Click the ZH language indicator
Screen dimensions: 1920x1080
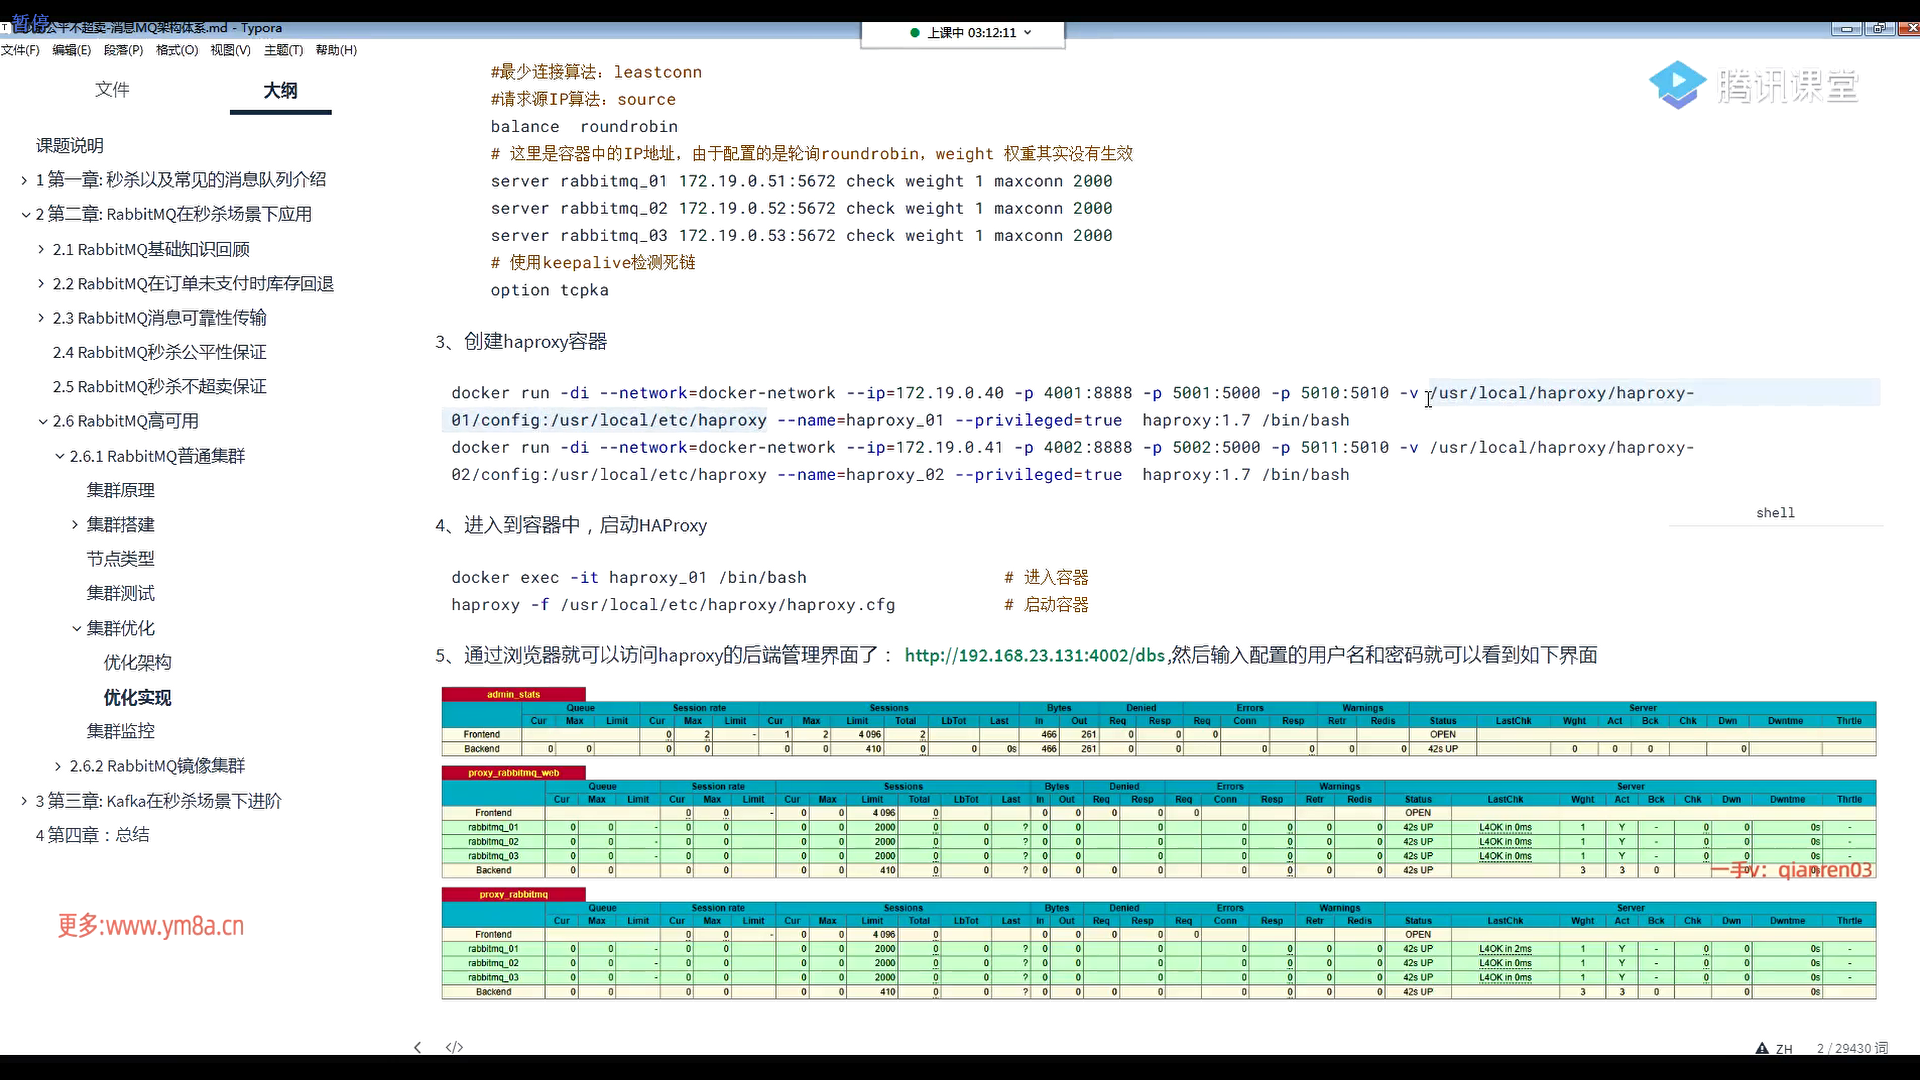1784,1049
